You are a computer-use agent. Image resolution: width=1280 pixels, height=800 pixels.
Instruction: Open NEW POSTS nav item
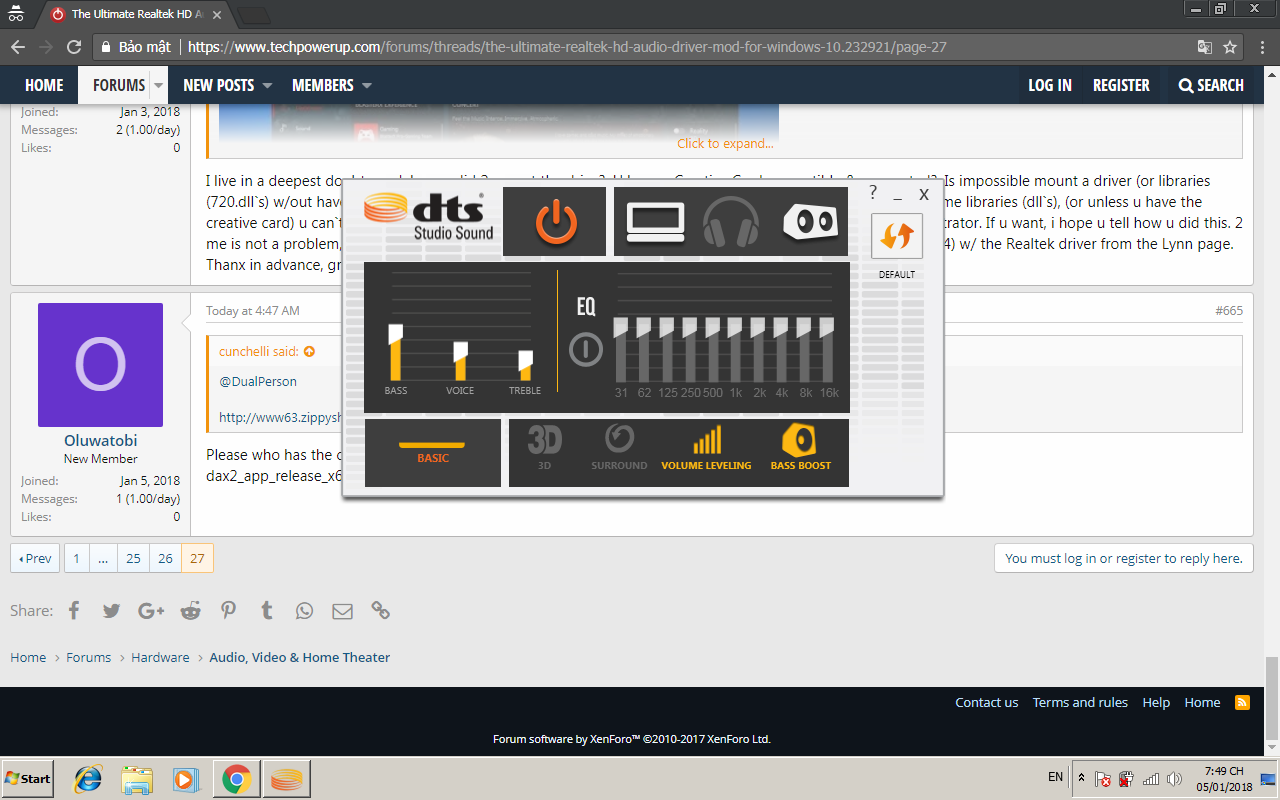pos(218,85)
